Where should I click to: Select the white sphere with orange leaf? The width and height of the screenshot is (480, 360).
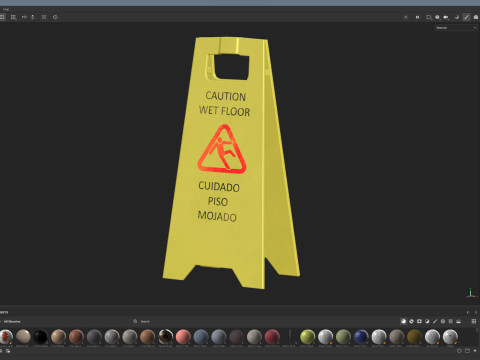[6, 336]
